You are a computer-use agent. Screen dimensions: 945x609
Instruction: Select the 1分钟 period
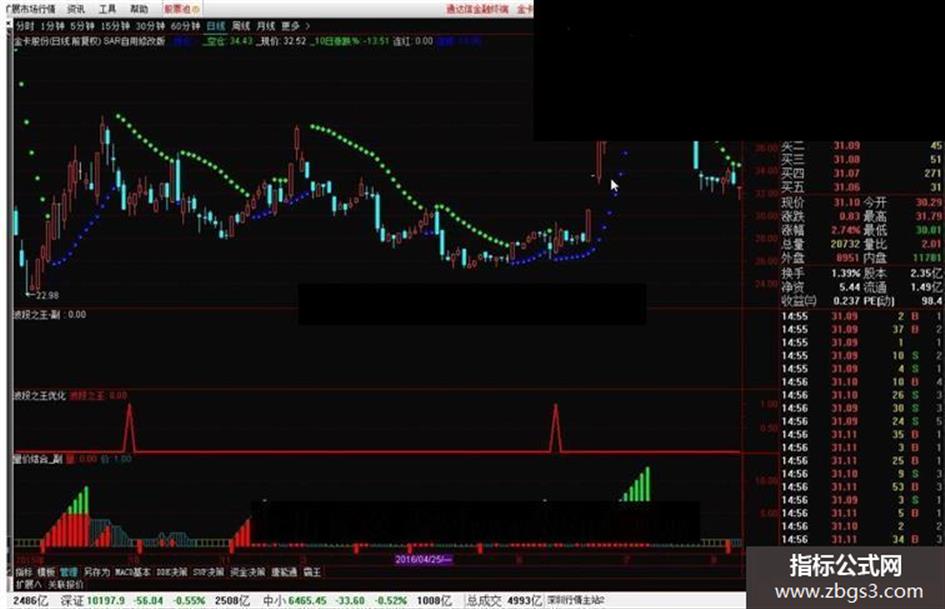(x=52, y=26)
